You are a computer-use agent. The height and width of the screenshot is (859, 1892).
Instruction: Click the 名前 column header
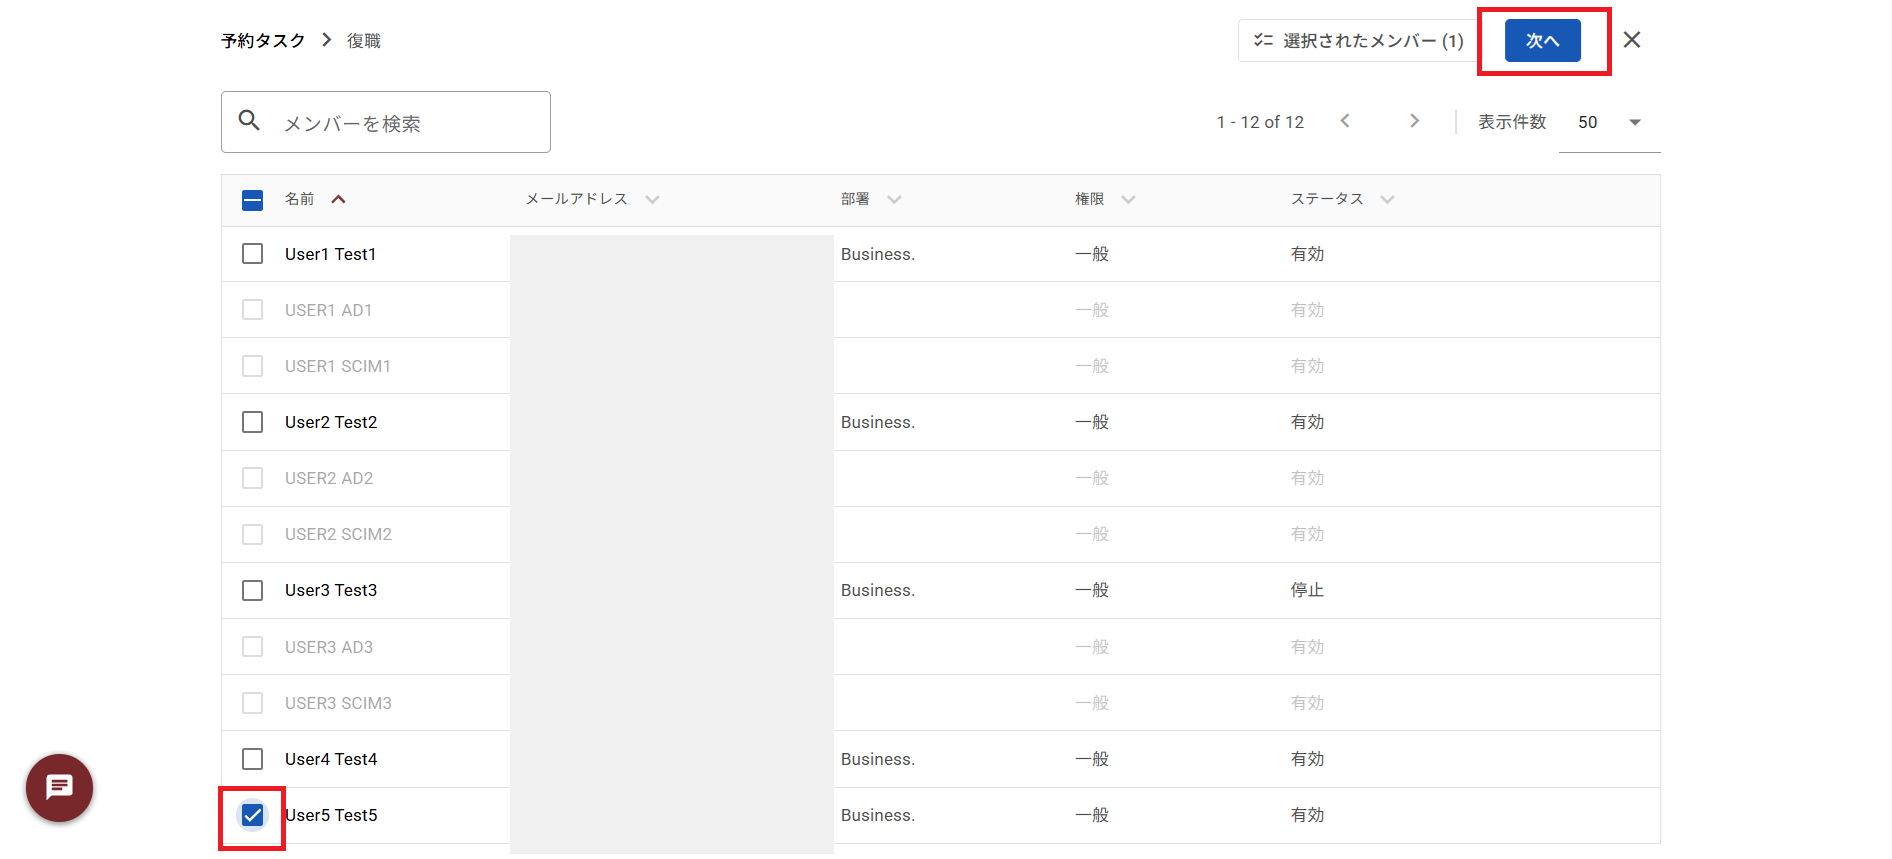299,199
